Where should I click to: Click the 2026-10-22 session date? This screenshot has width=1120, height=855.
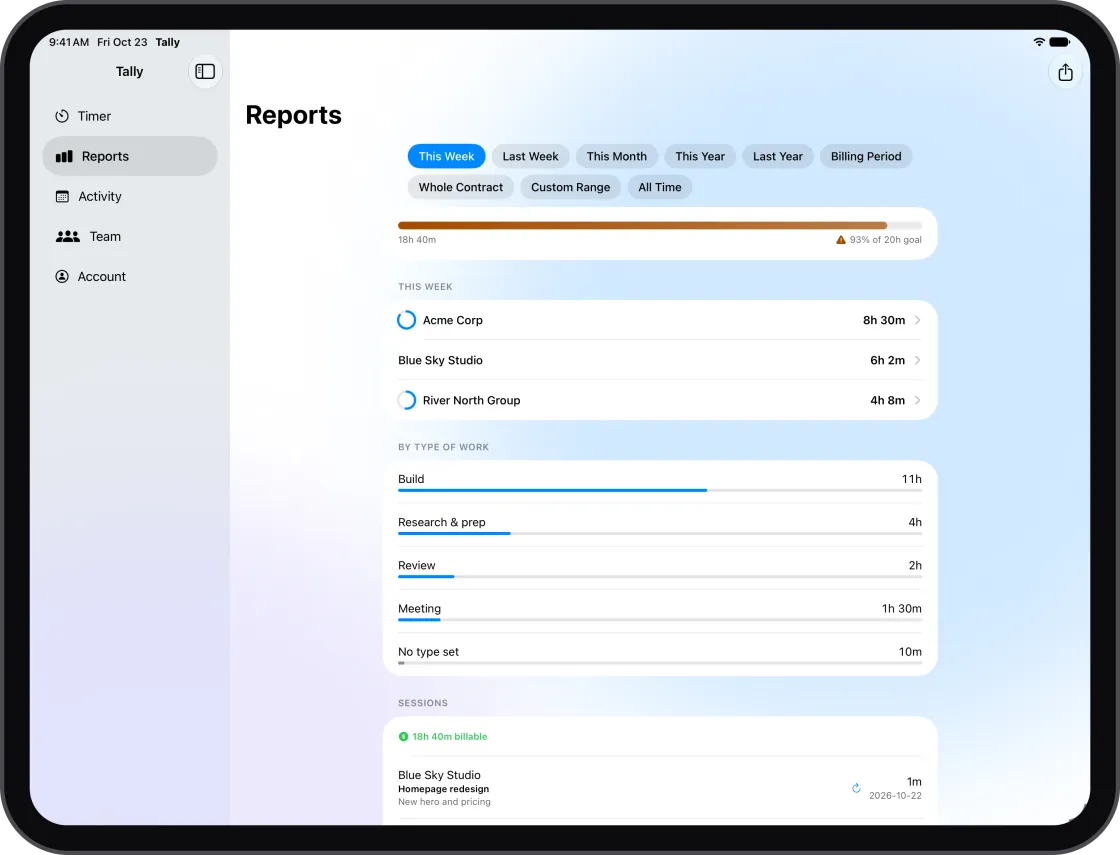895,796
